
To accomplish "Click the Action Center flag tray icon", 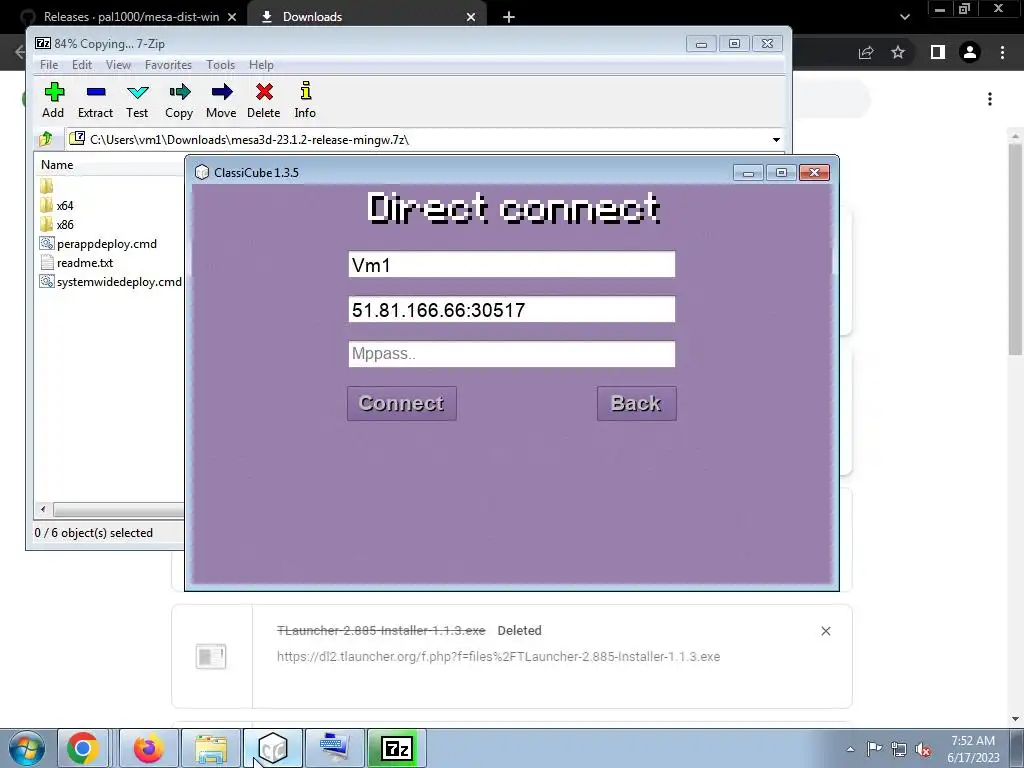I will click(x=874, y=749).
